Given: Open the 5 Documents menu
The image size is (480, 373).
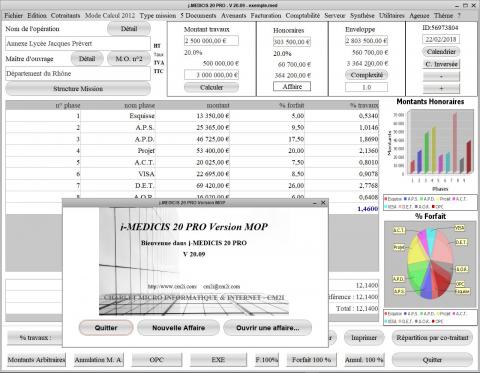Looking at the screenshot, I should [198, 16].
